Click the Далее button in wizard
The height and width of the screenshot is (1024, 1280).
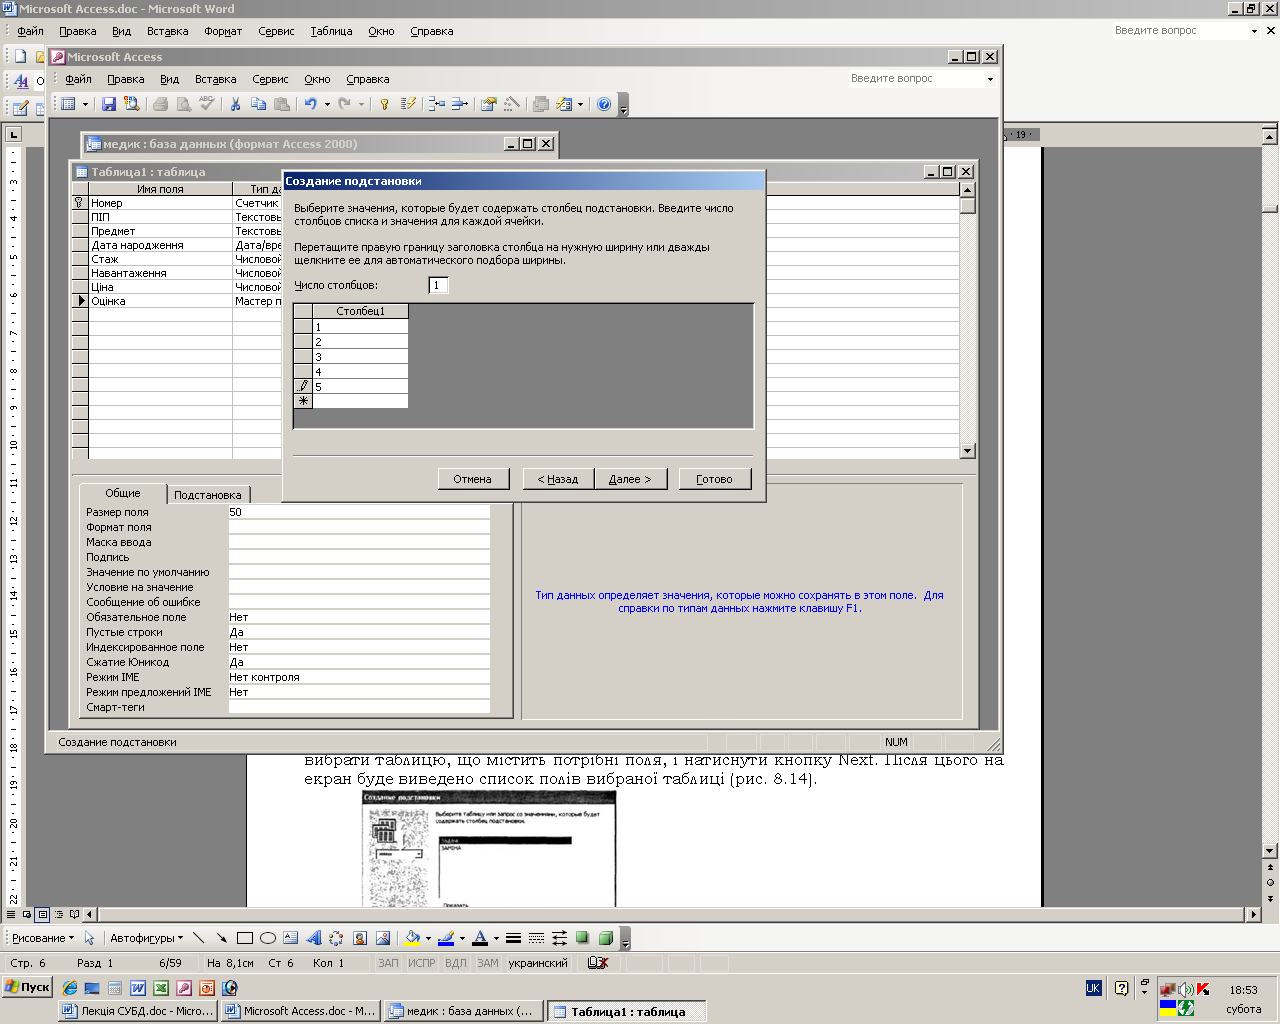[630, 479]
